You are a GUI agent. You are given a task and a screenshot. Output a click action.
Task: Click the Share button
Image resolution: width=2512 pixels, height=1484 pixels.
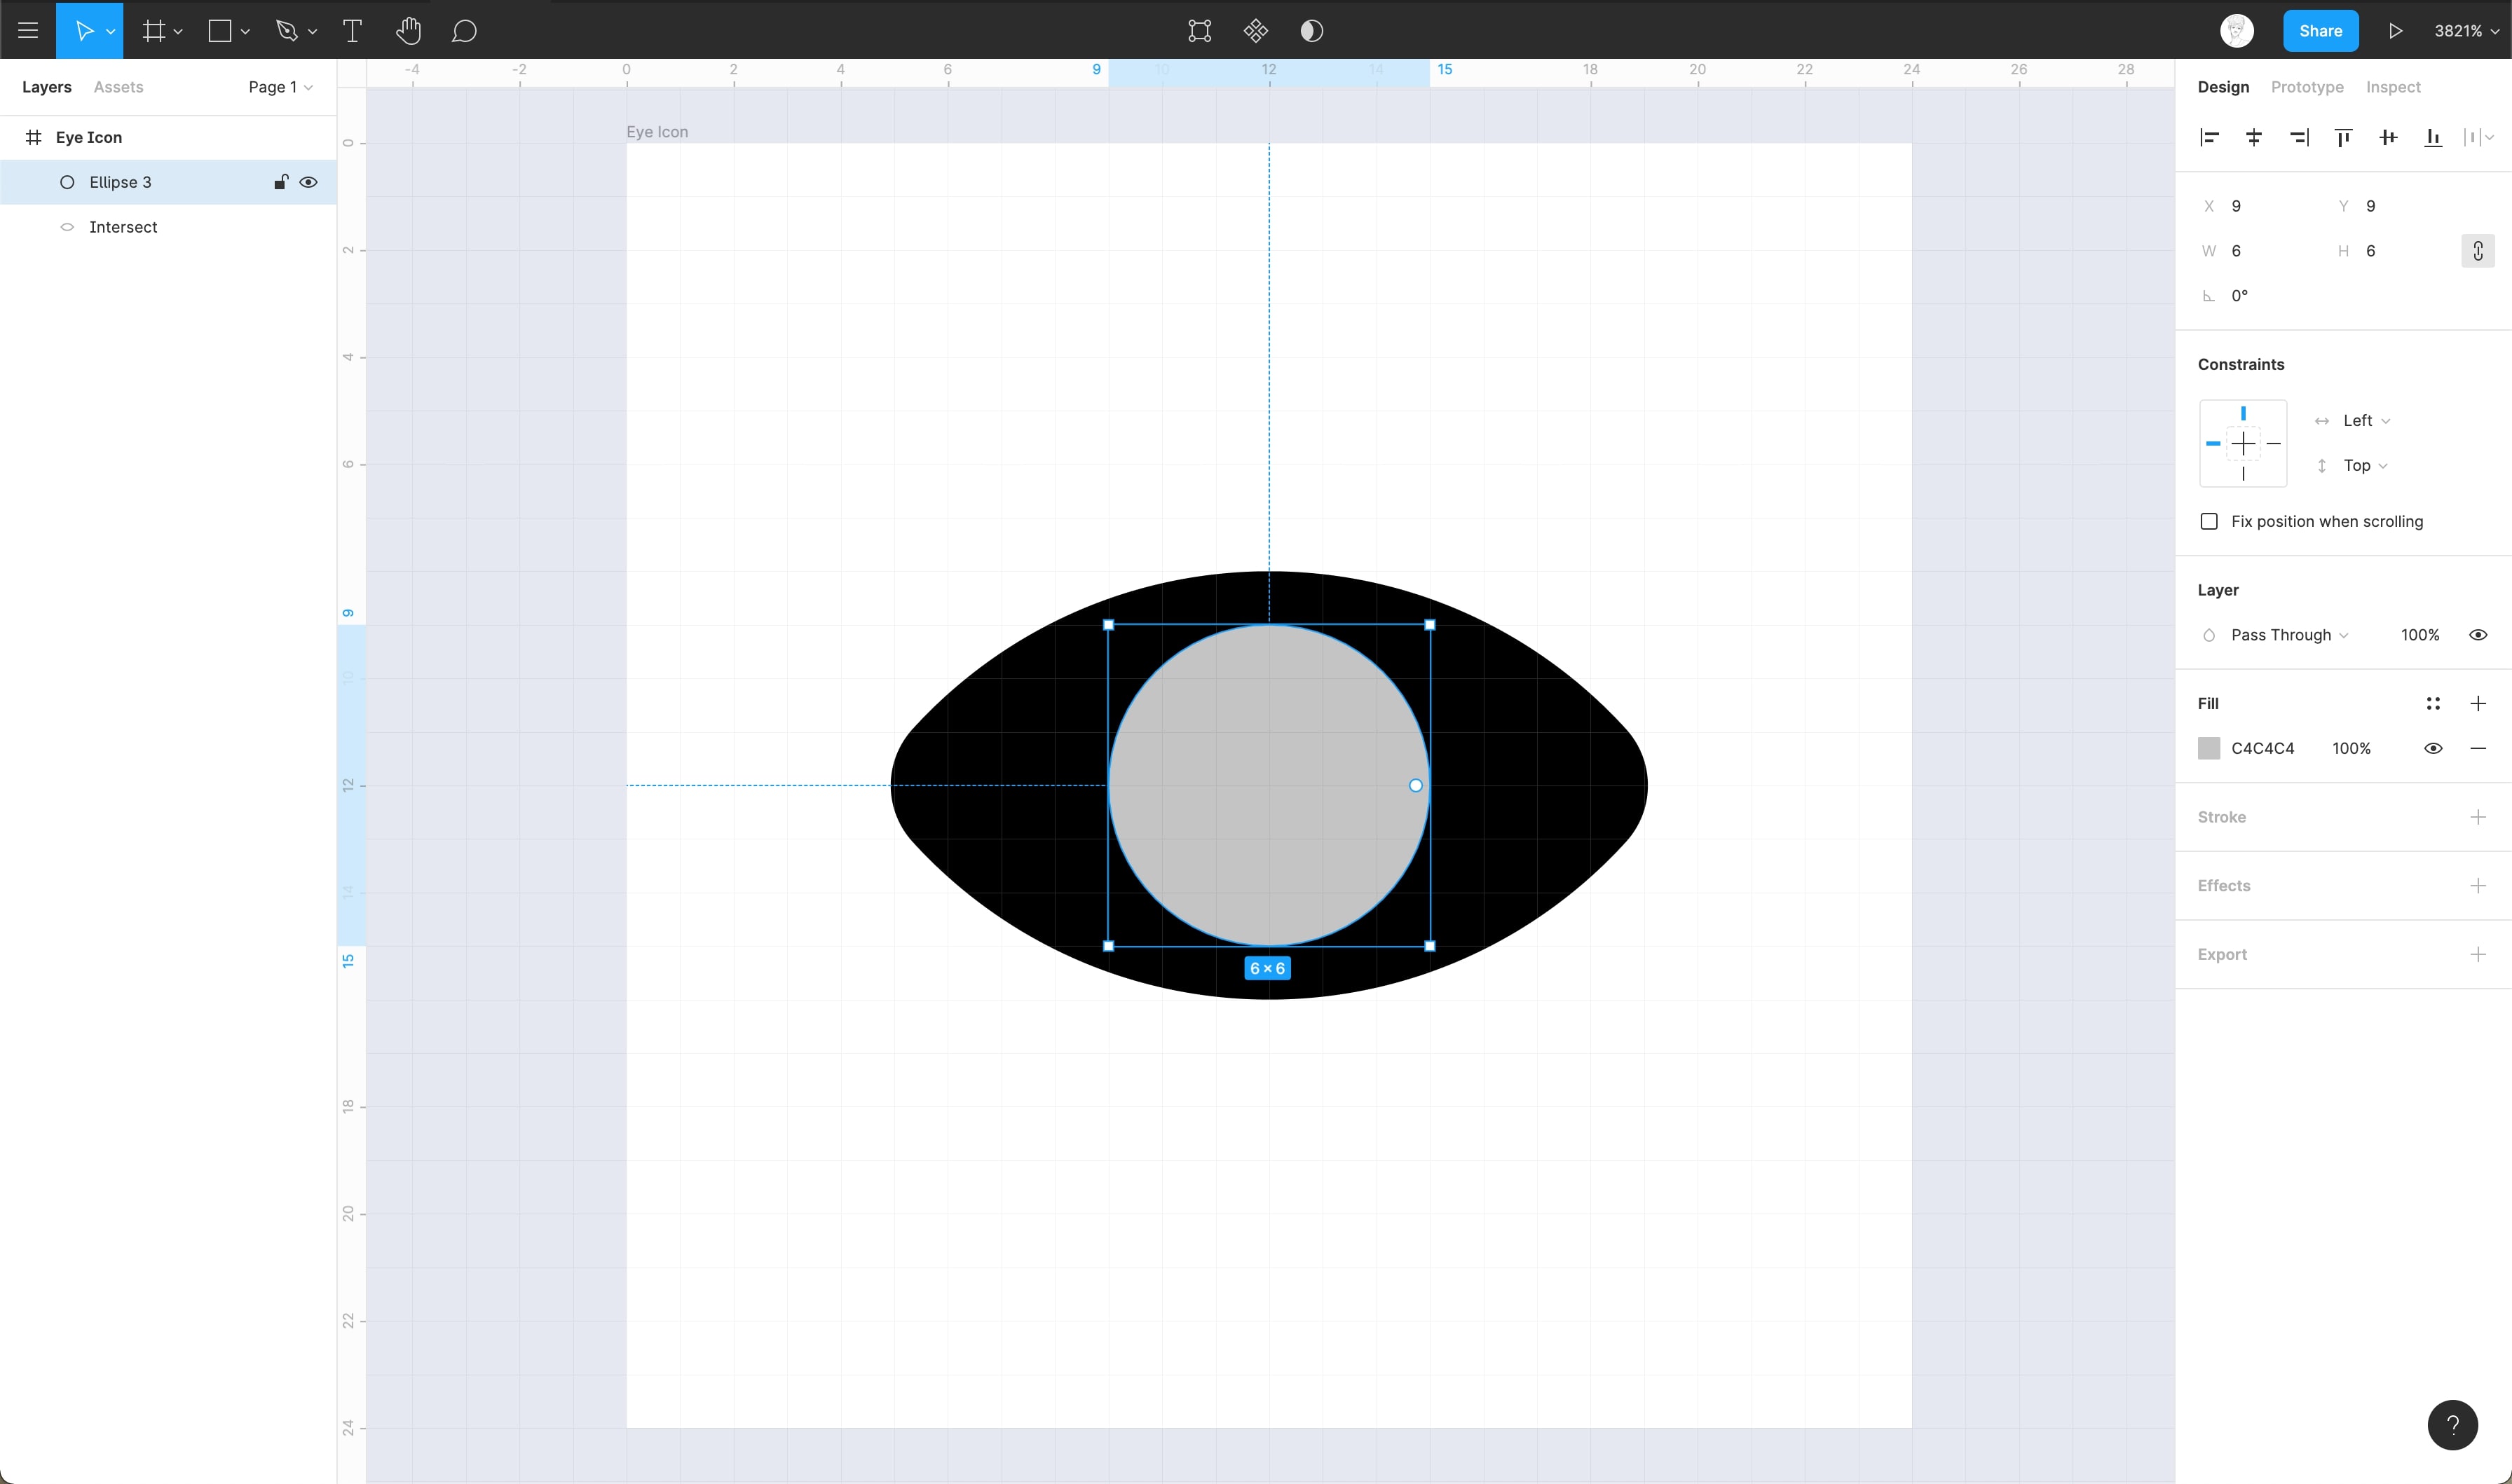click(x=2320, y=31)
